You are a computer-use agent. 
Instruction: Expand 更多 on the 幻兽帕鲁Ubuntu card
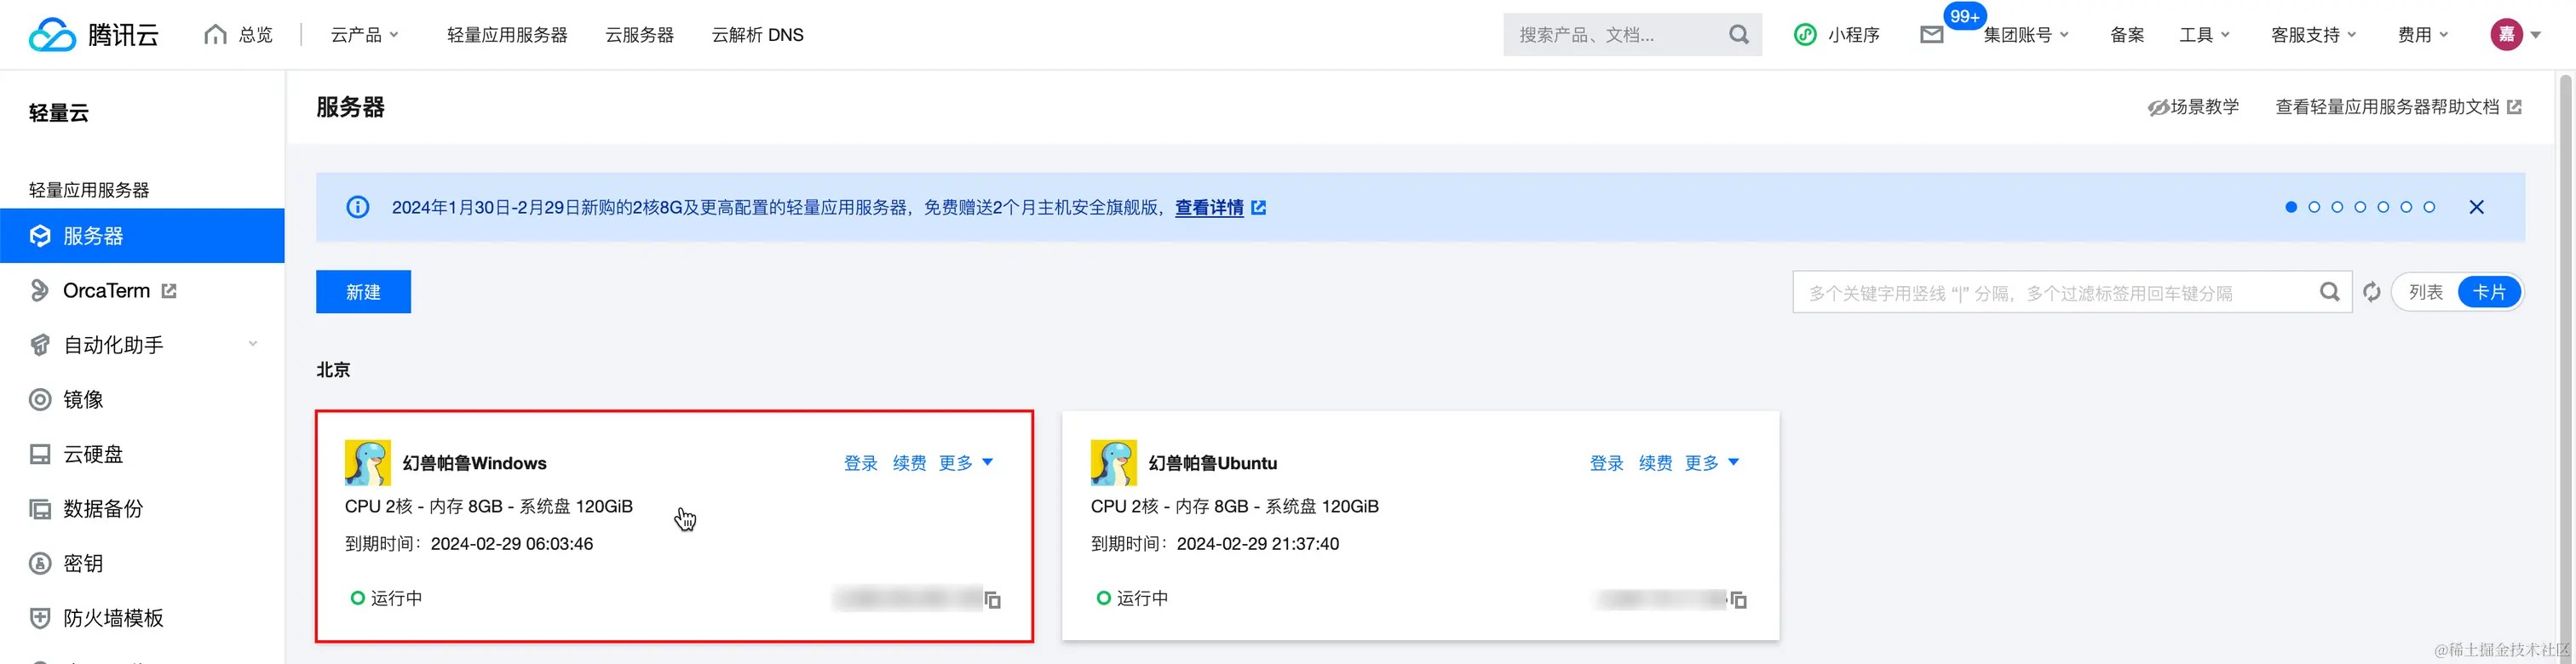[x=1711, y=463]
